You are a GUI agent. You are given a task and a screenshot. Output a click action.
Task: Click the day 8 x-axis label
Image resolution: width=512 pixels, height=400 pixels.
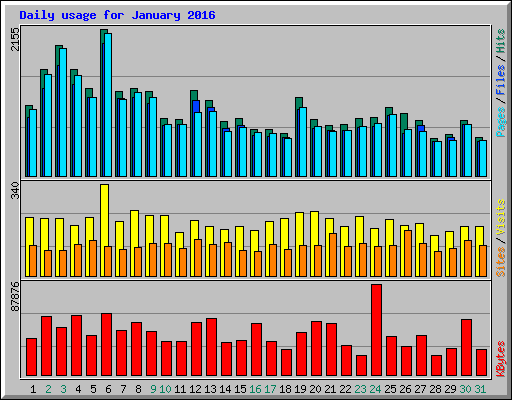pyautogui.click(x=138, y=389)
